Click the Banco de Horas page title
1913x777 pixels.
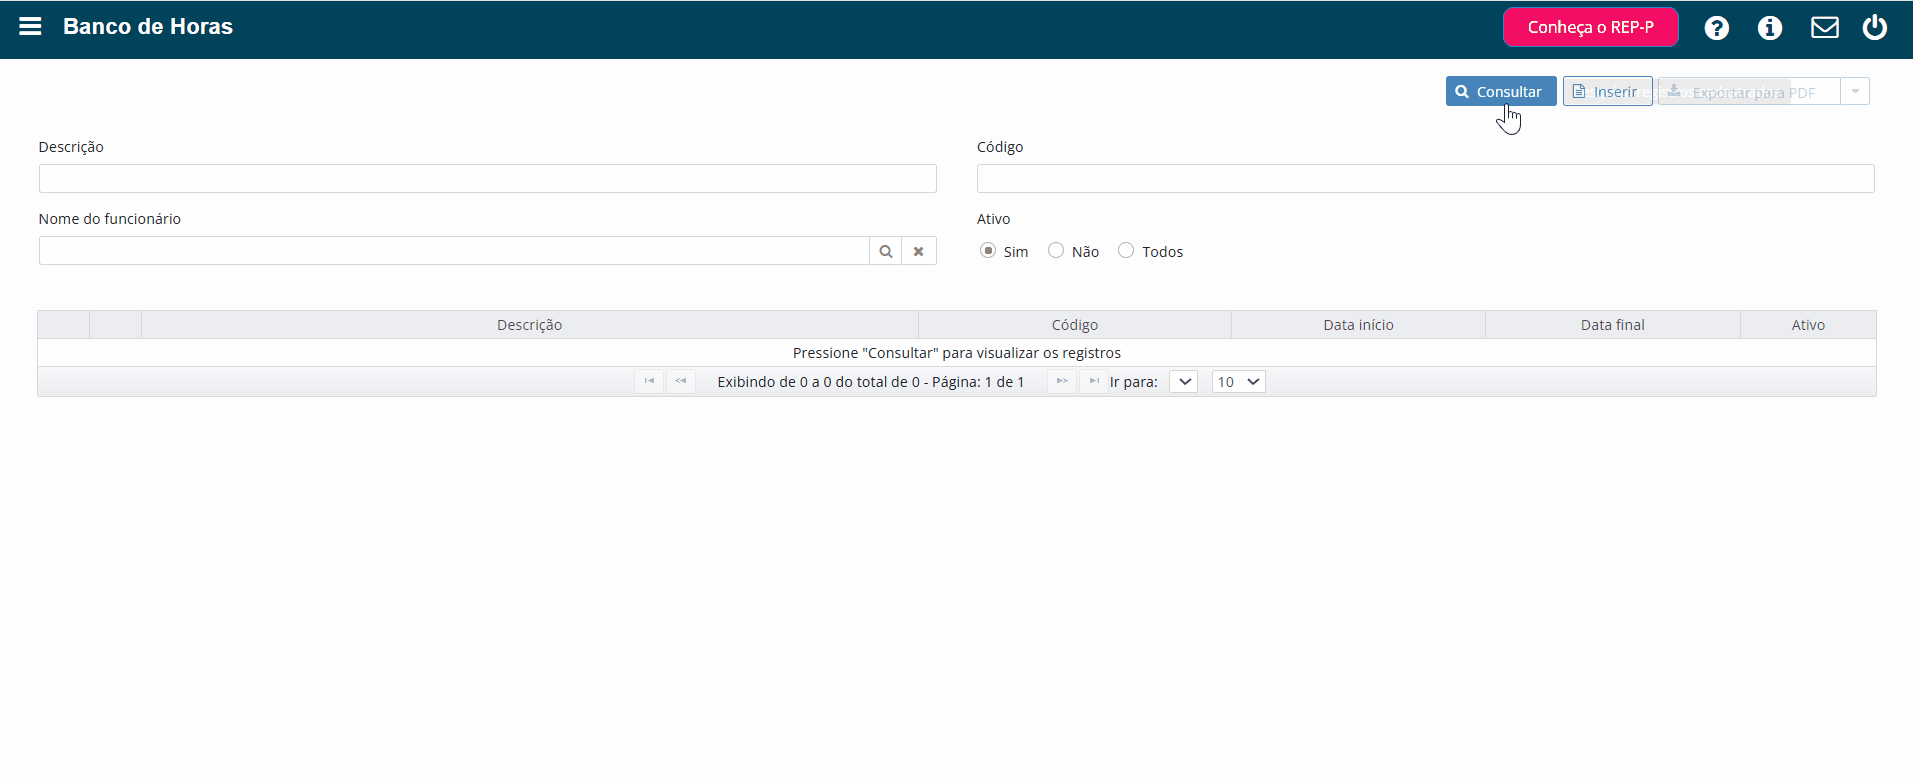click(x=148, y=27)
